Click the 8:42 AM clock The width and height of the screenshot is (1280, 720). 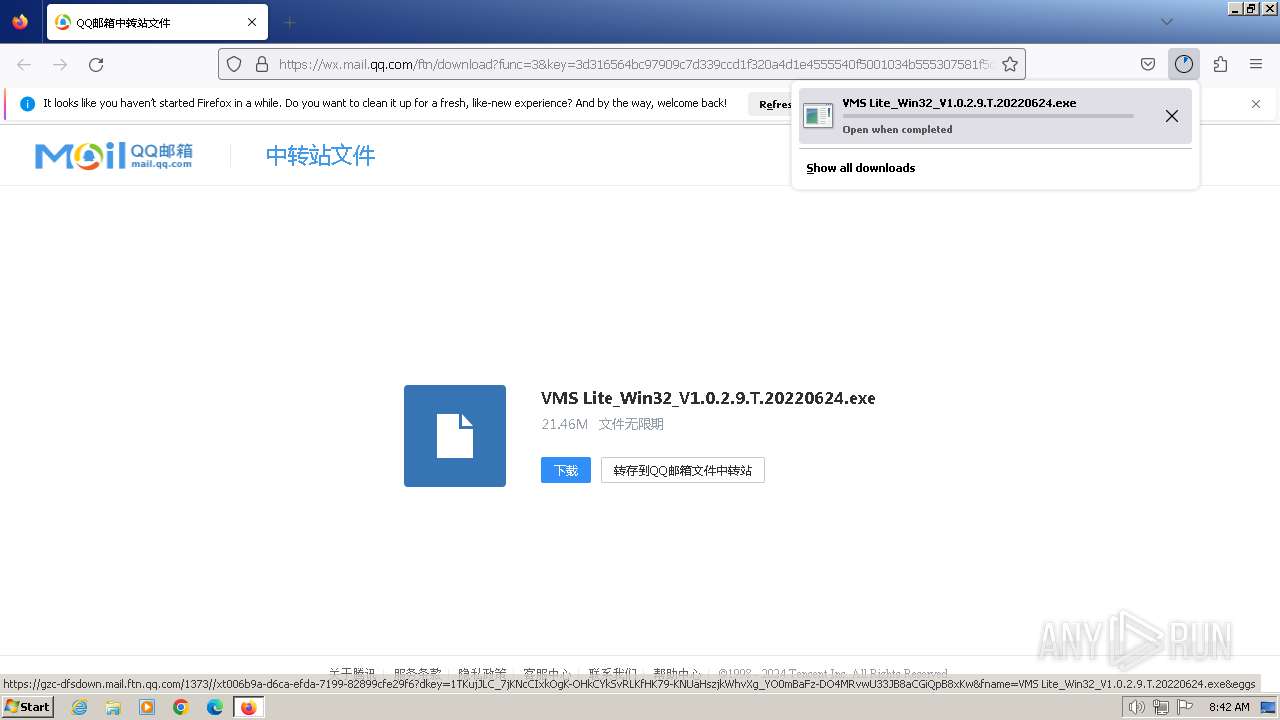click(1229, 707)
